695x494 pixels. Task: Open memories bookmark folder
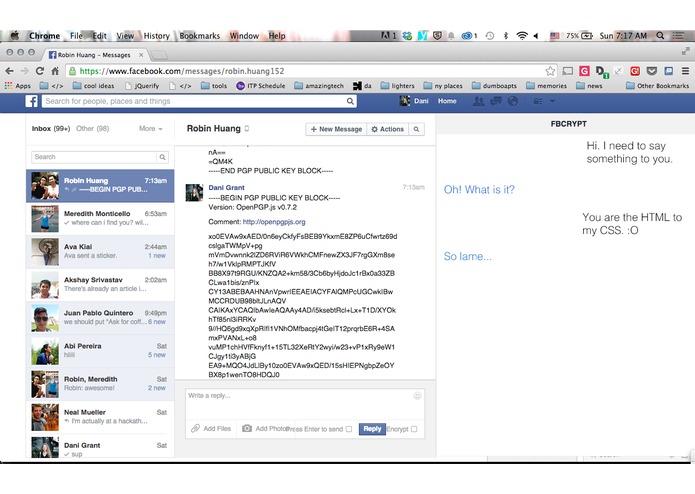[x=547, y=86]
